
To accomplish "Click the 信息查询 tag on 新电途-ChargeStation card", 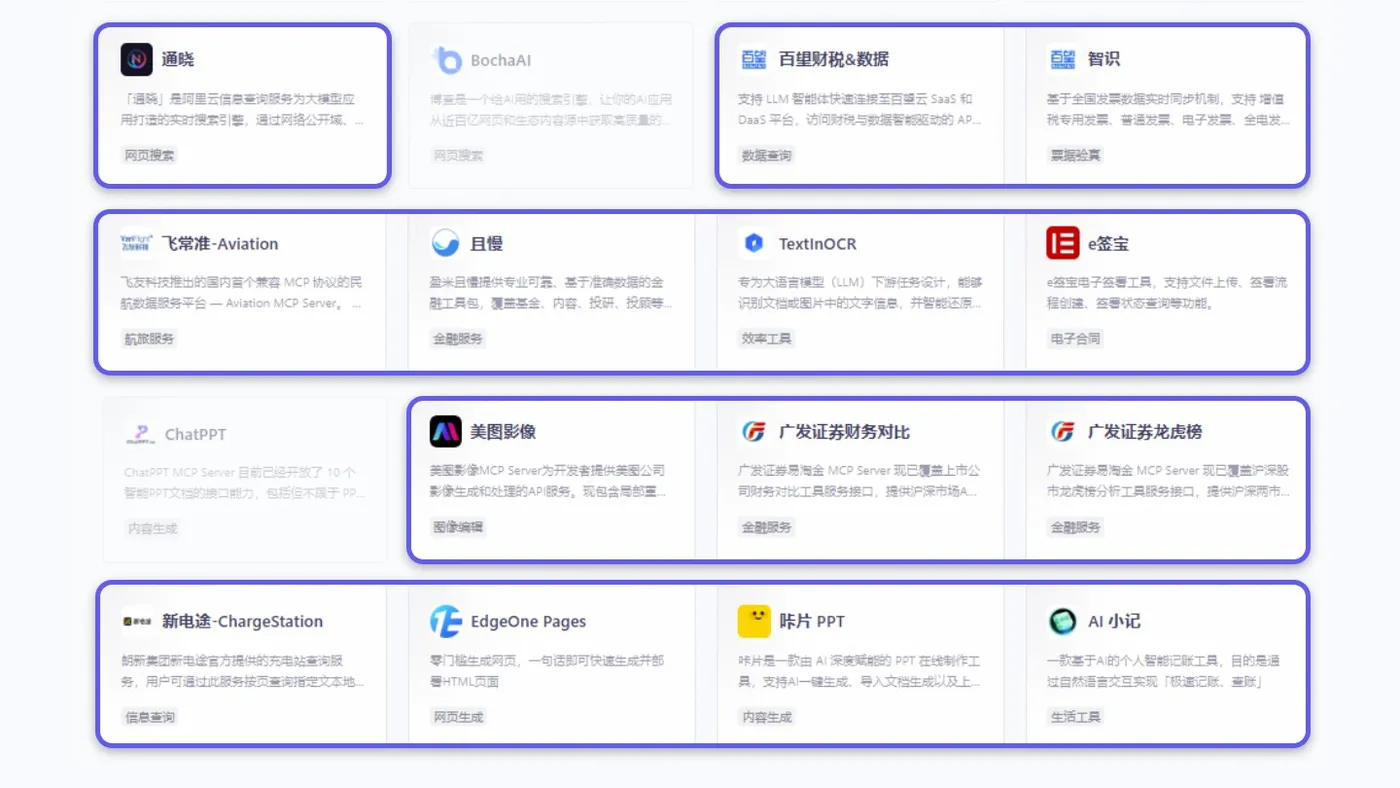I will (150, 717).
